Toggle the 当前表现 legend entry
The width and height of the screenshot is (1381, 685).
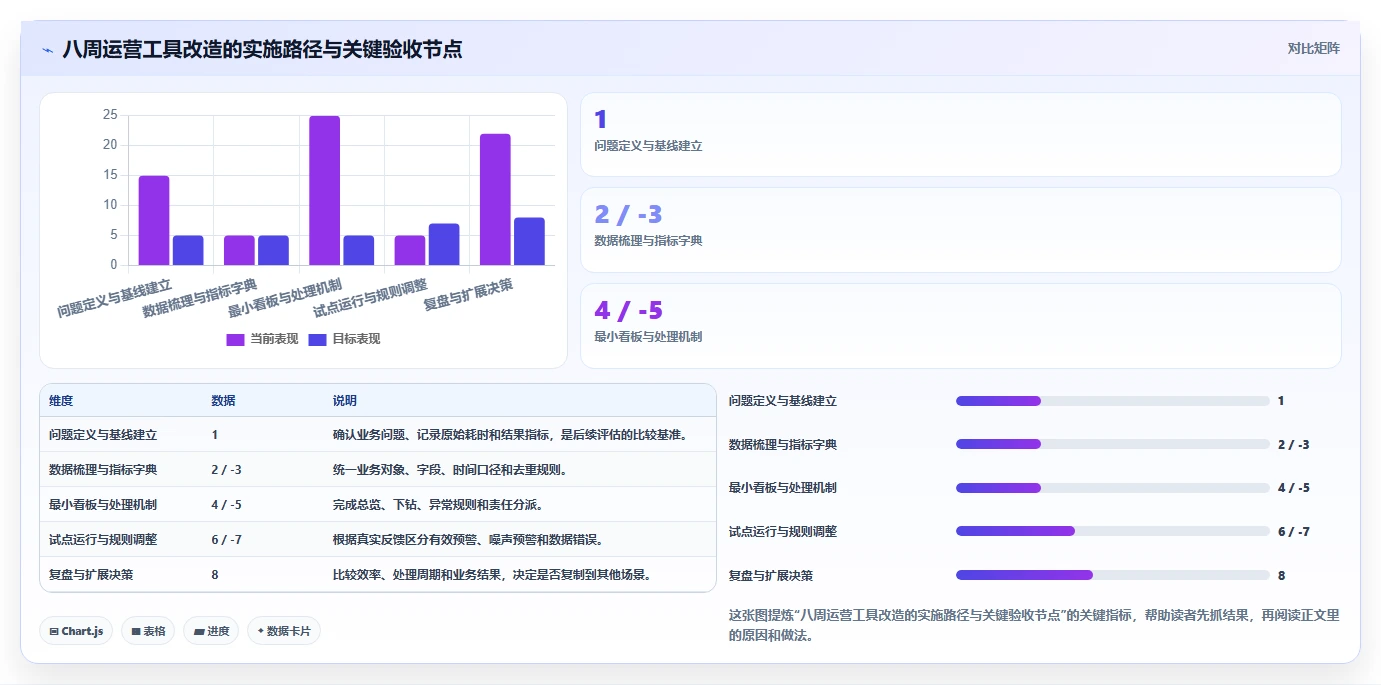click(262, 339)
